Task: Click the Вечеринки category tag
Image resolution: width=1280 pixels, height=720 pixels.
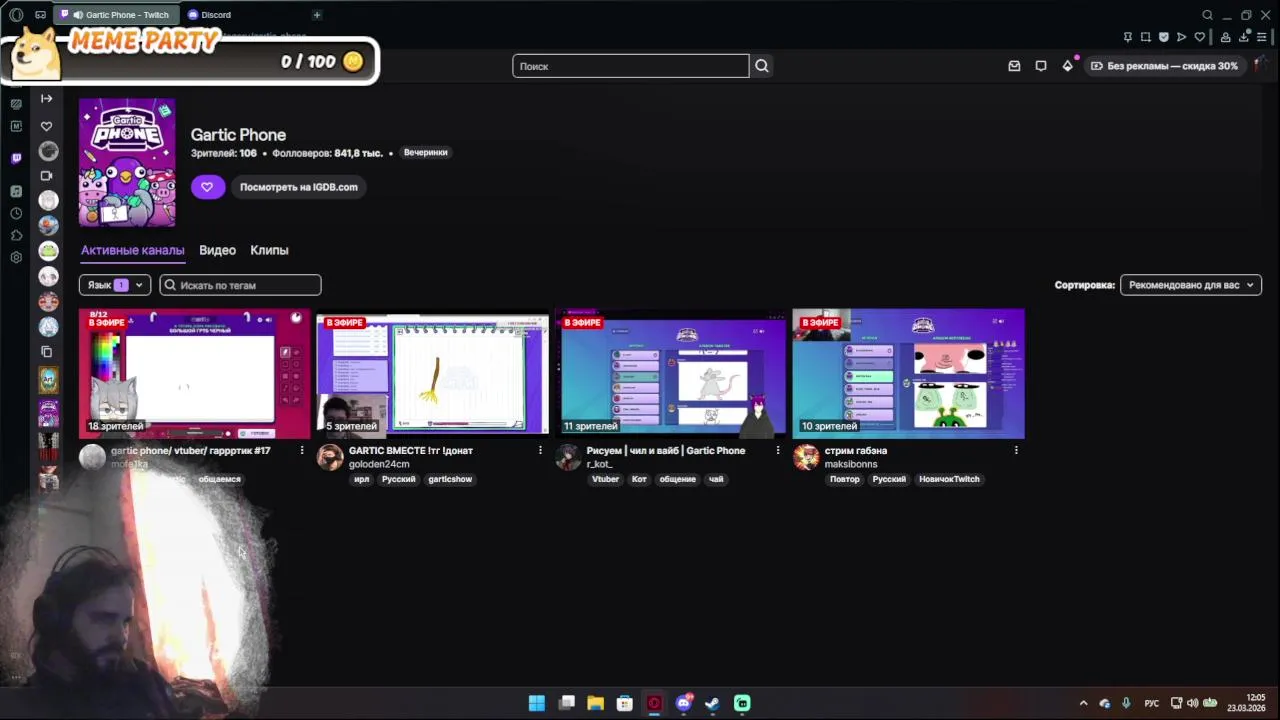Action: pos(426,153)
